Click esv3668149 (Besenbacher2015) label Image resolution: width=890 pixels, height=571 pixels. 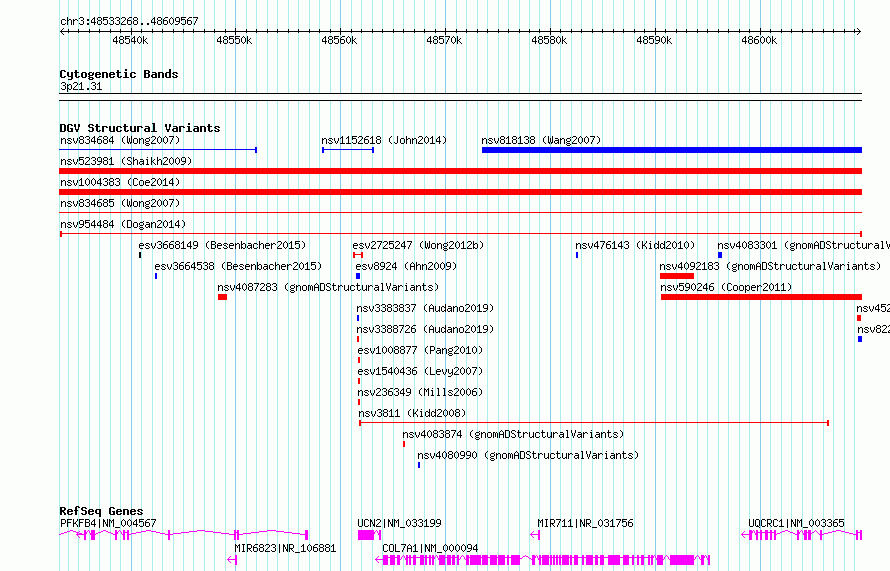point(222,245)
